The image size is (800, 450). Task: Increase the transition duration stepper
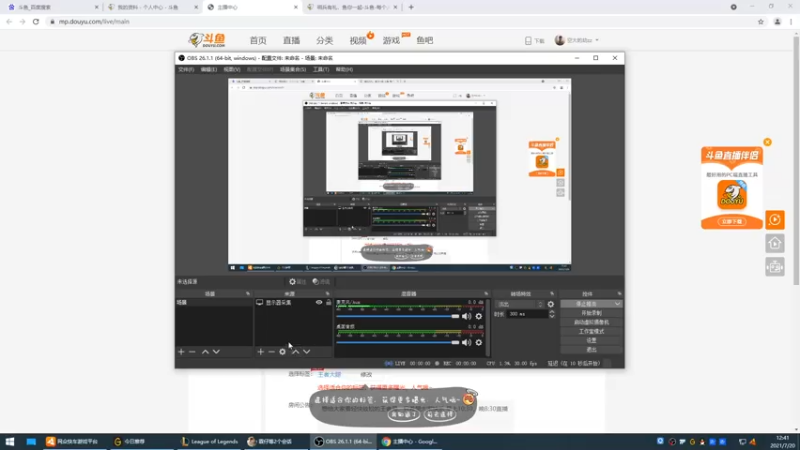(552, 312)
